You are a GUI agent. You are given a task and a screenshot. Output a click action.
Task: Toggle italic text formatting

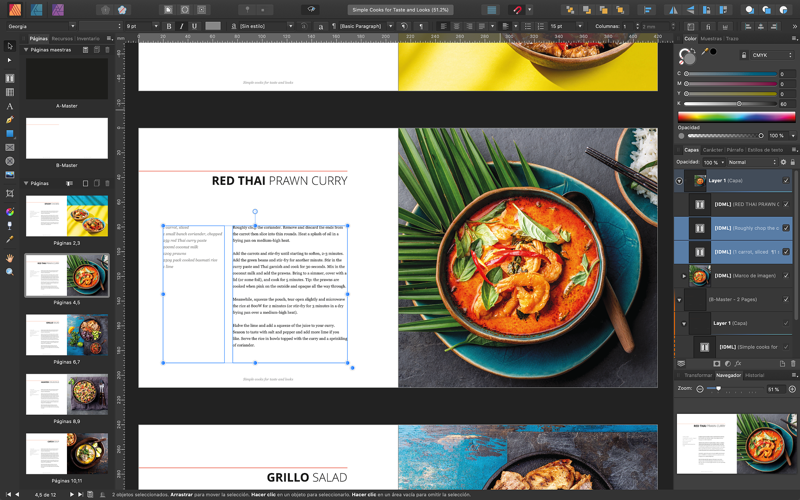coord(181,26)
